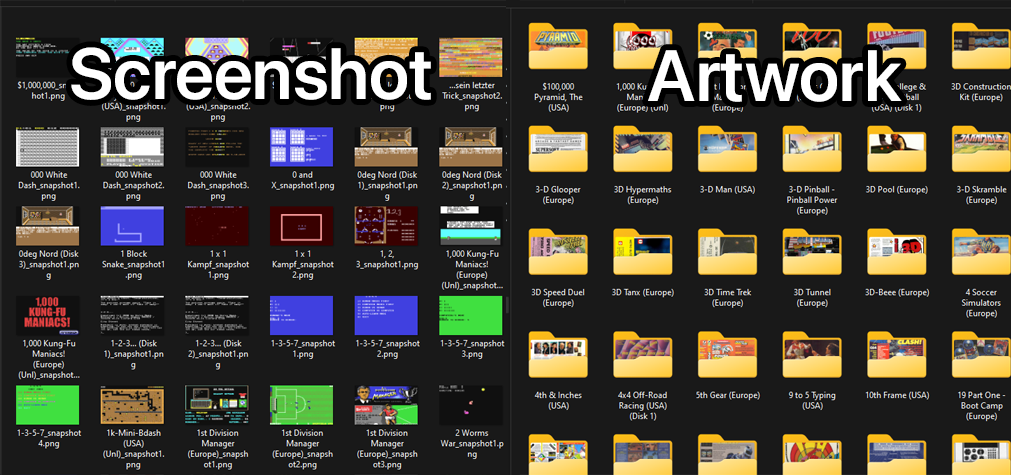
Task: Open the 3D Time Trek (Europe) folder
Action: click(x=727, y=251)
